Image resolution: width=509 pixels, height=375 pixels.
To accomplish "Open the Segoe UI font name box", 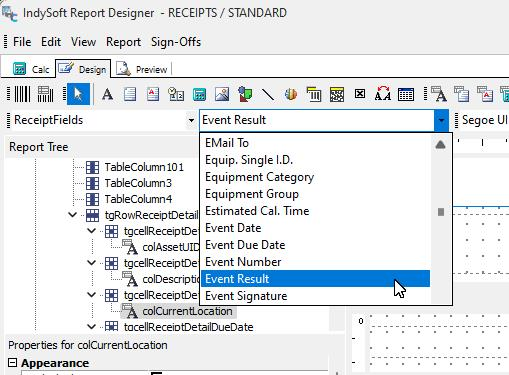I will (484, 120).
